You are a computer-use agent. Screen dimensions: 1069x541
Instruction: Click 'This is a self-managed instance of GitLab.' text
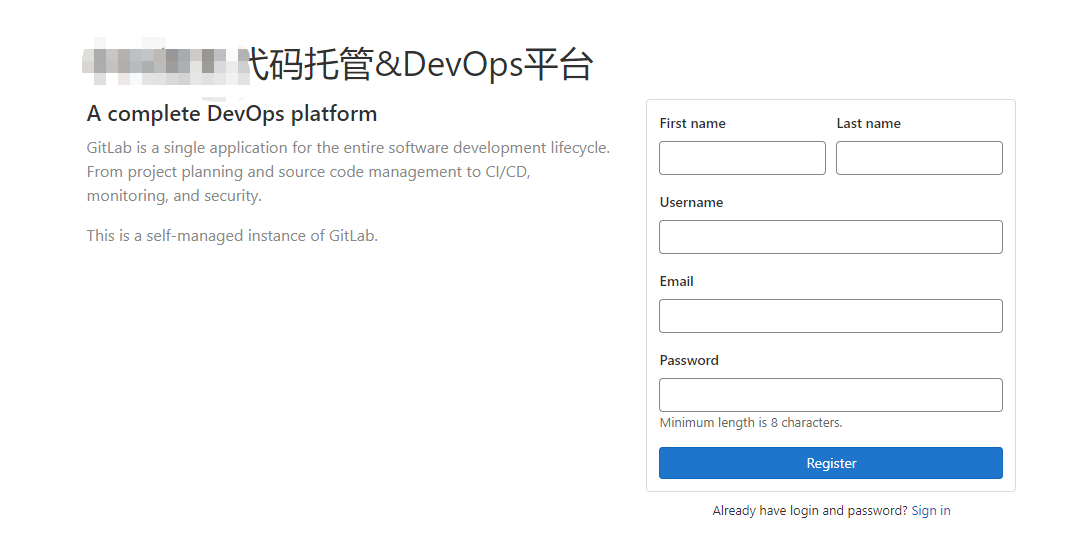[232, 236]
